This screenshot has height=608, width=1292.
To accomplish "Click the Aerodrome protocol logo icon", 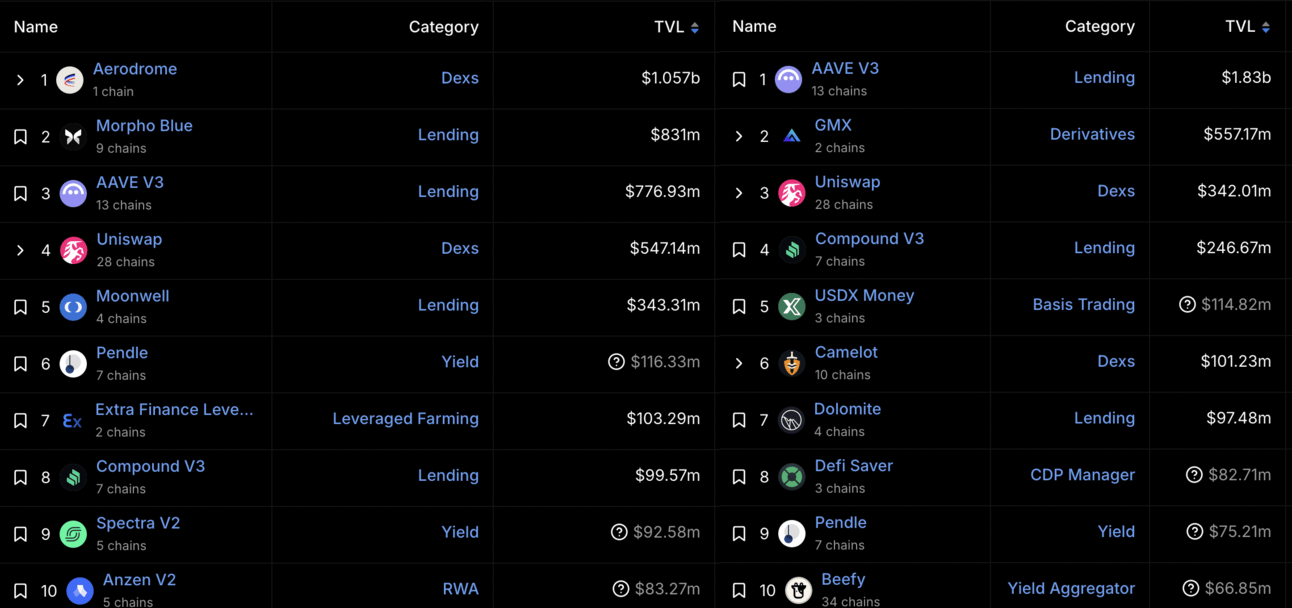I will (70, 80).
